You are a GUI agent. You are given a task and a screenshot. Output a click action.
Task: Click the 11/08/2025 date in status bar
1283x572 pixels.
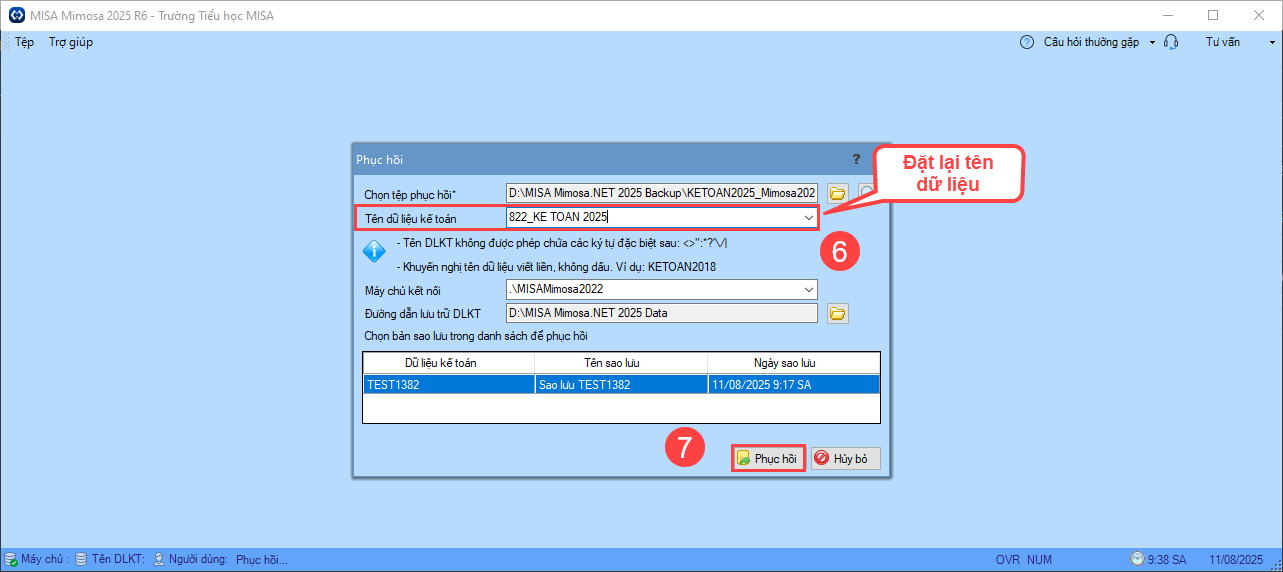point(1236,559)
